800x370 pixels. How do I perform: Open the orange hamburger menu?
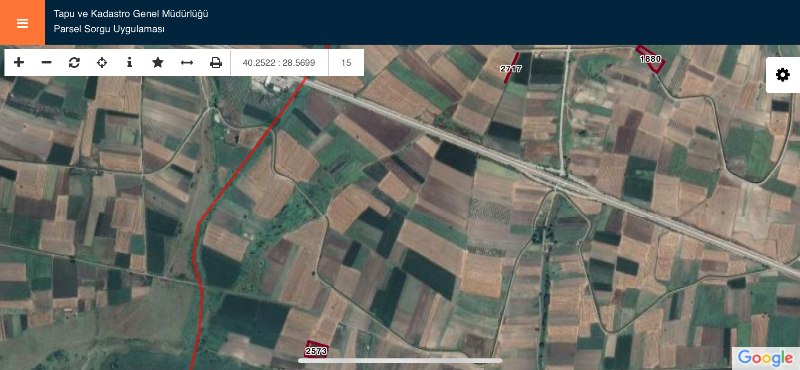(x=22, y=23)
